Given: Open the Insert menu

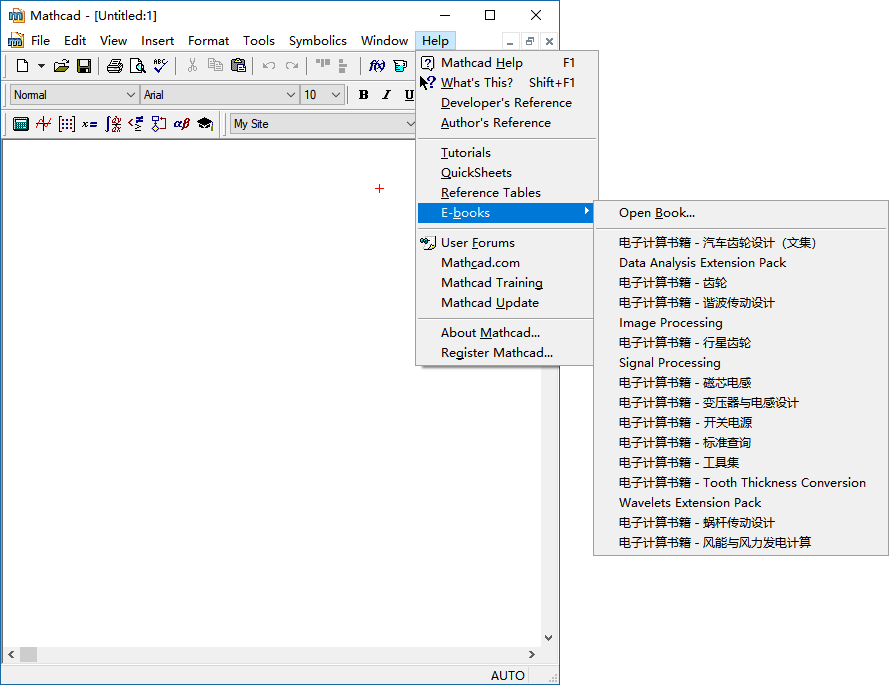Looking at the screenshot, I should (158, 41).
